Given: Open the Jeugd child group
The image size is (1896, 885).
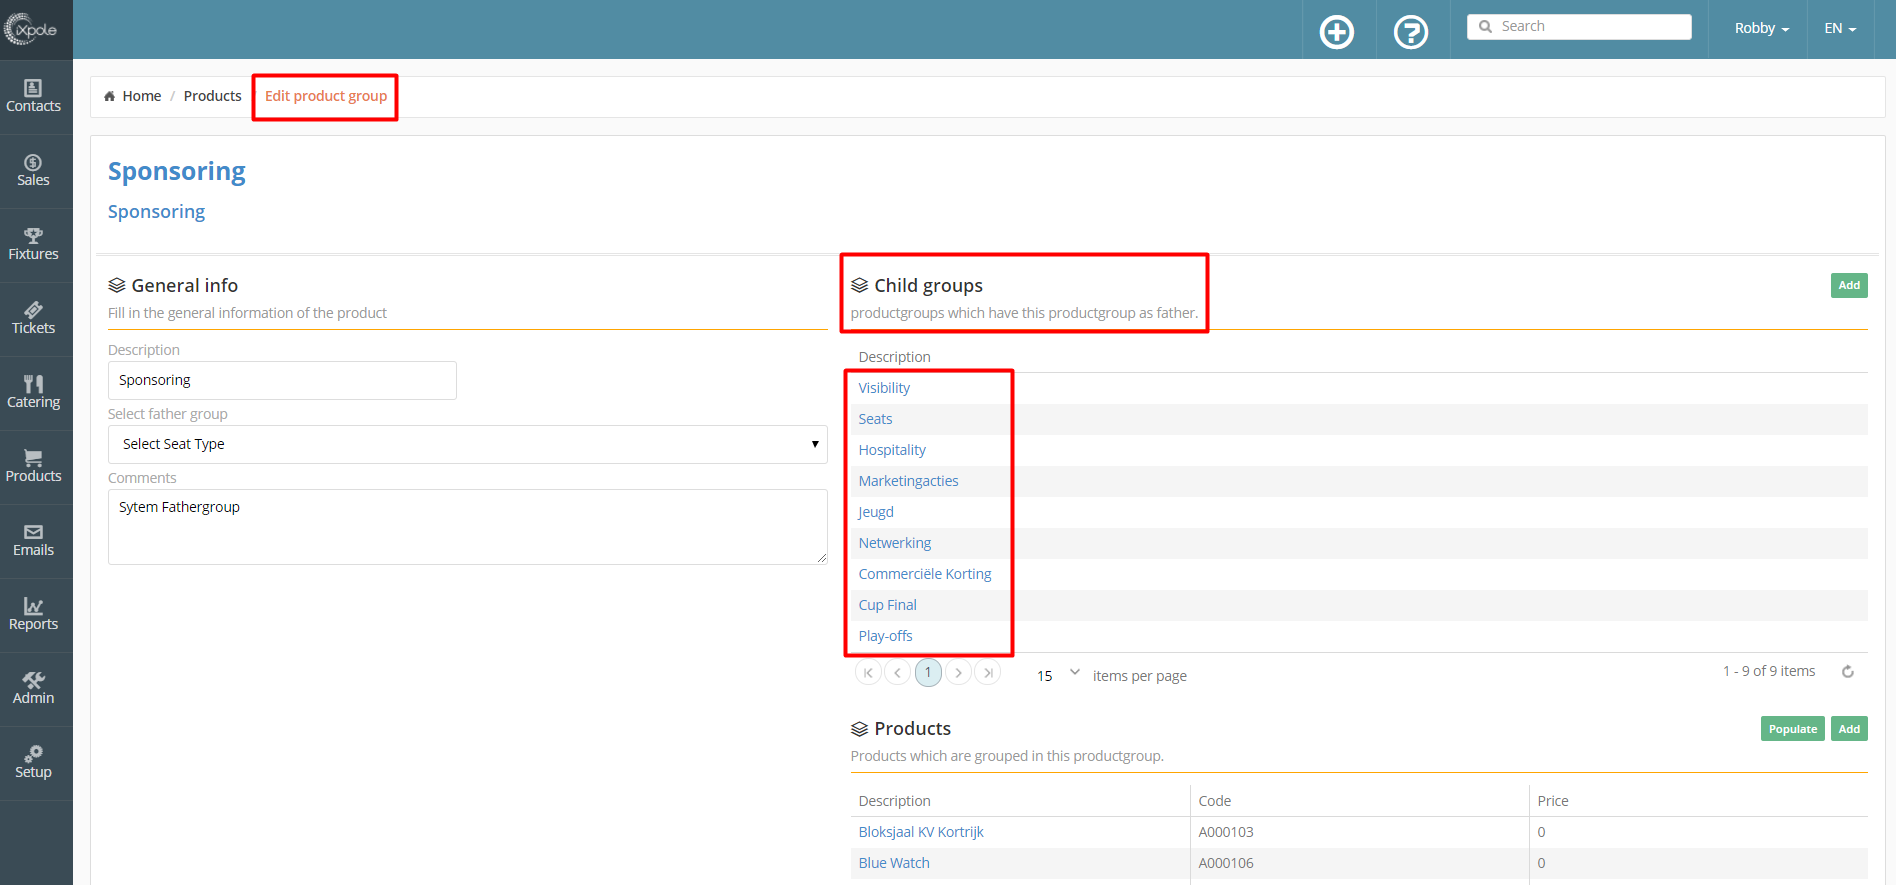Looking at the screenshot, I should point(876,512).
